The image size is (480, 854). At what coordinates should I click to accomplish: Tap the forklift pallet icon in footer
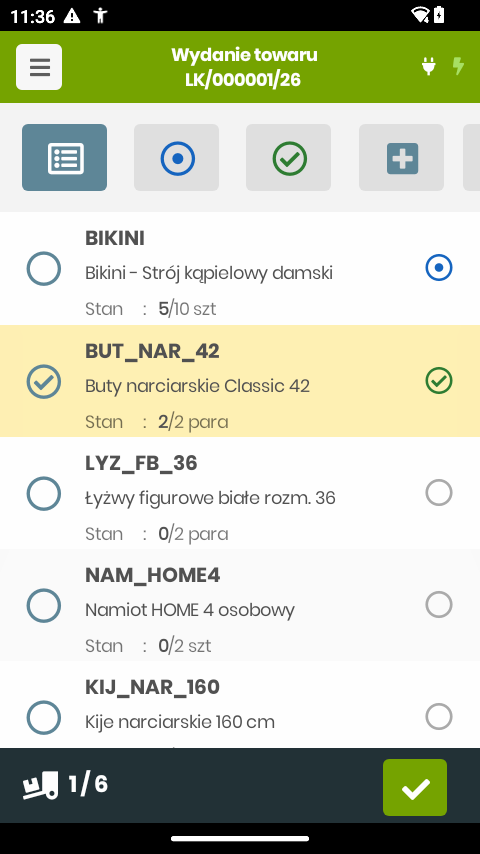coord(40,785)
